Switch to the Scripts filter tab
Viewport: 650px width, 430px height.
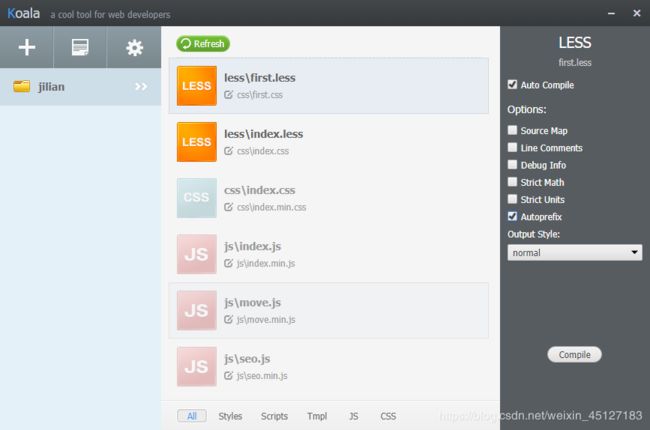[274, 416]
